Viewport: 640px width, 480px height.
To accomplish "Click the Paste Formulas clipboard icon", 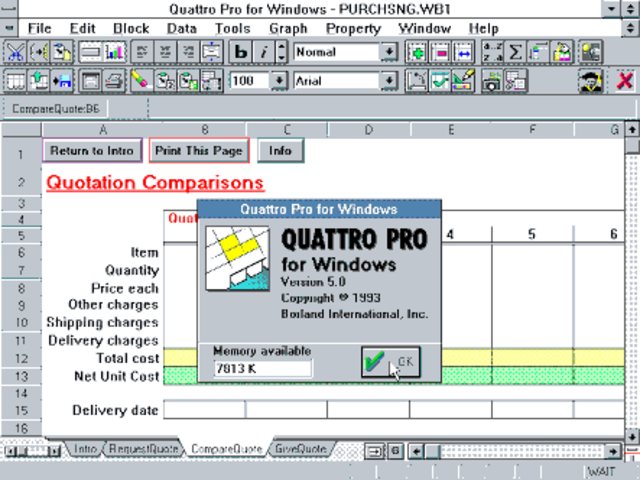I will click(165, 81).
